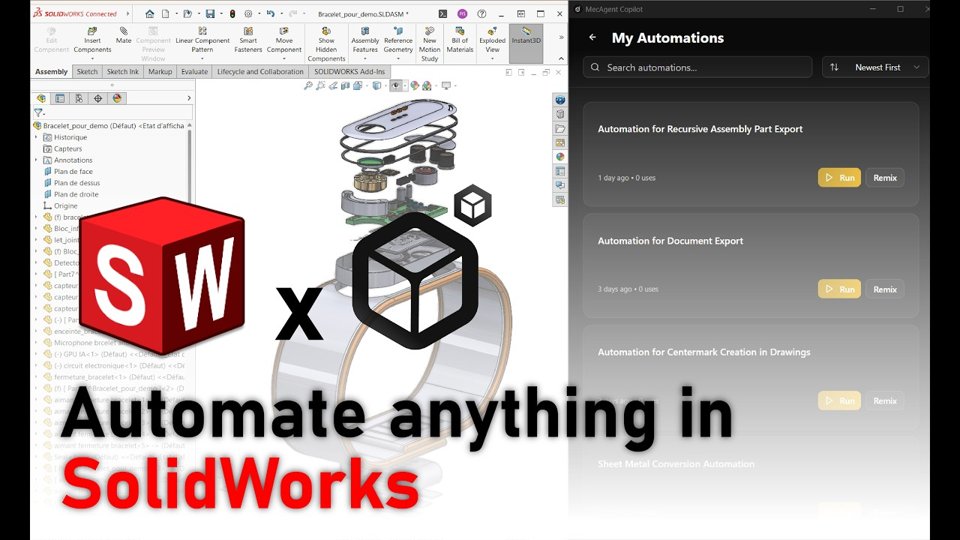This screenshot has height=540, width=960.
Task: Open the Bill of Materials tool
Action: [460, 40]
